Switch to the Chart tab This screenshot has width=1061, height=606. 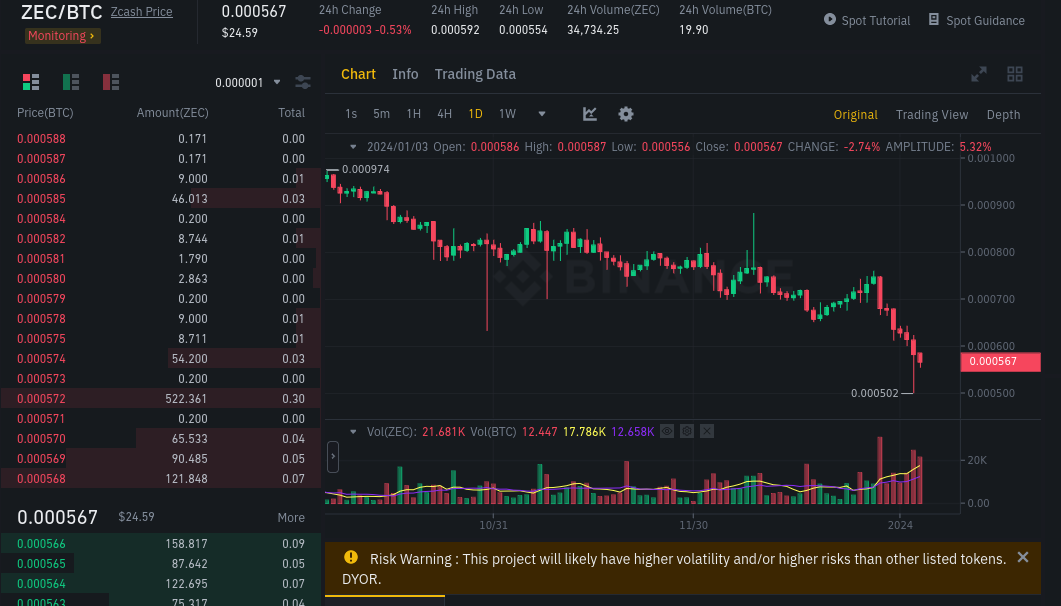[358, 74]
